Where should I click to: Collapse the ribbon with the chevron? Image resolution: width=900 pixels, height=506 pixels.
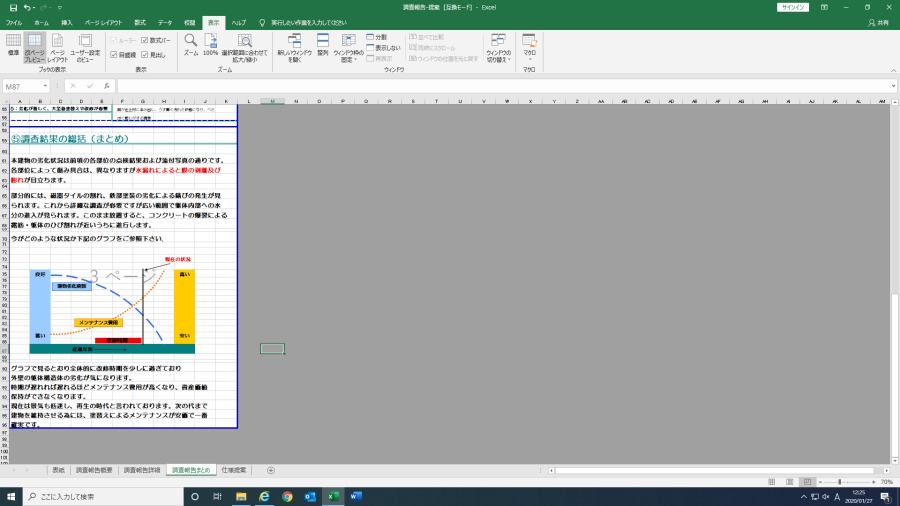point(894,70)
